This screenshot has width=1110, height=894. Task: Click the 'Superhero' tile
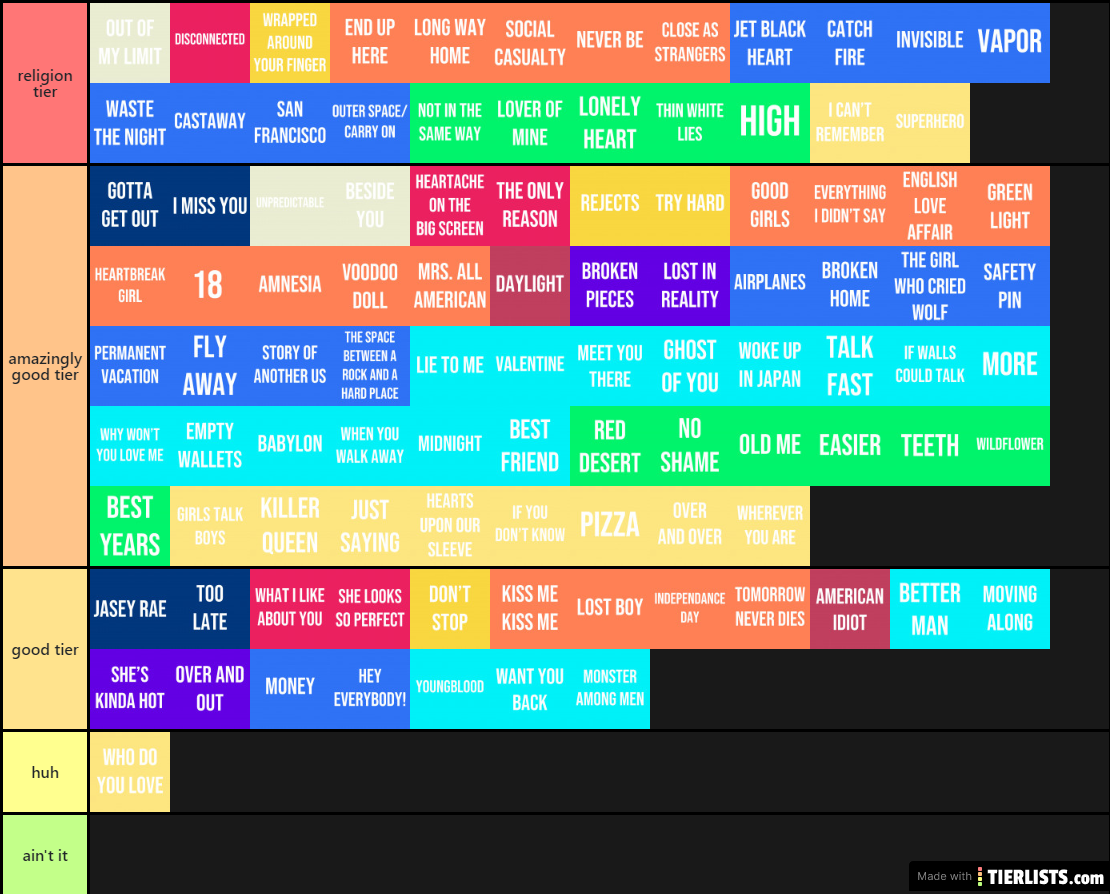pyautogui.click(x=929, y=123)
